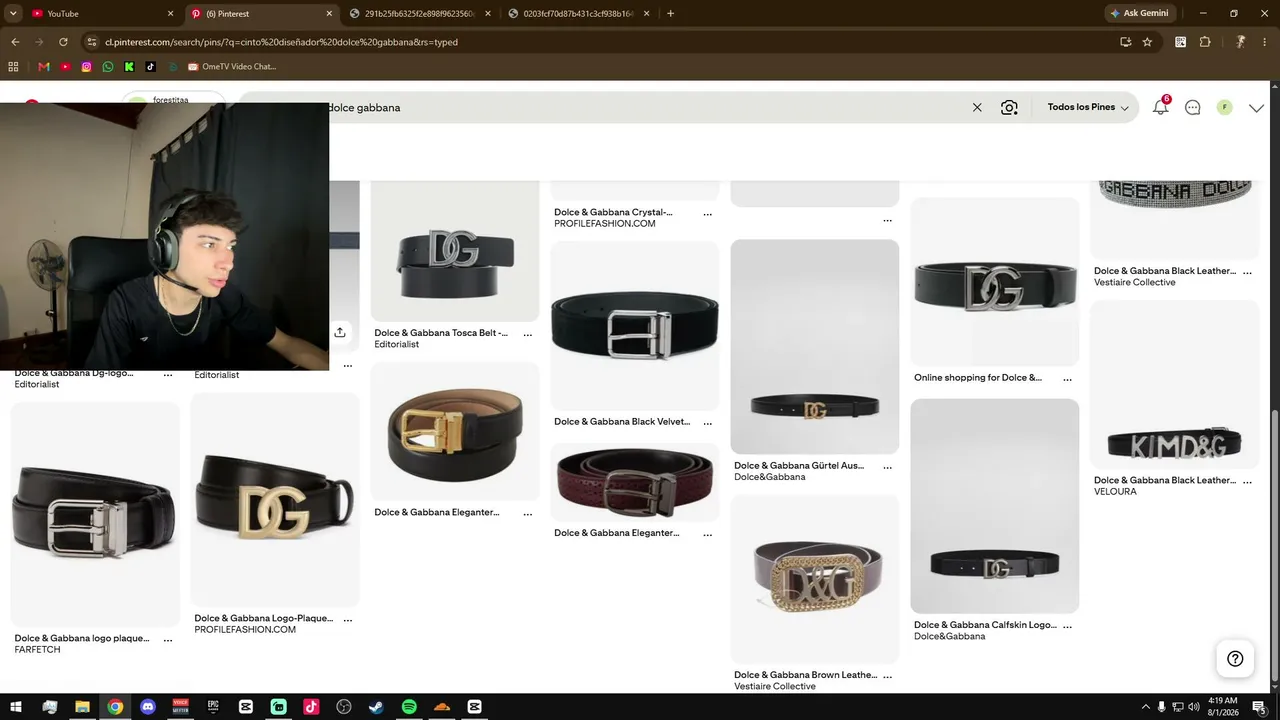Share the pin using the share icon

tap(340, 332)
